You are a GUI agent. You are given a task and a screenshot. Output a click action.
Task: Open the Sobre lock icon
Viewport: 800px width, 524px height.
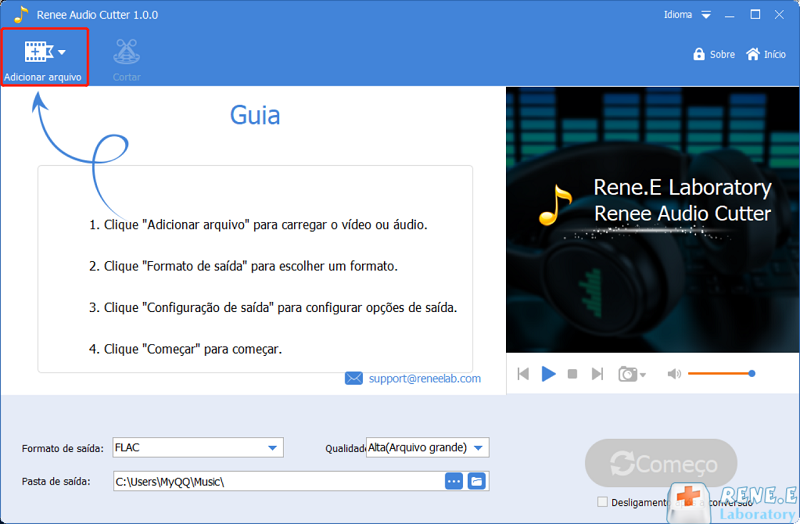coord(698,54)
